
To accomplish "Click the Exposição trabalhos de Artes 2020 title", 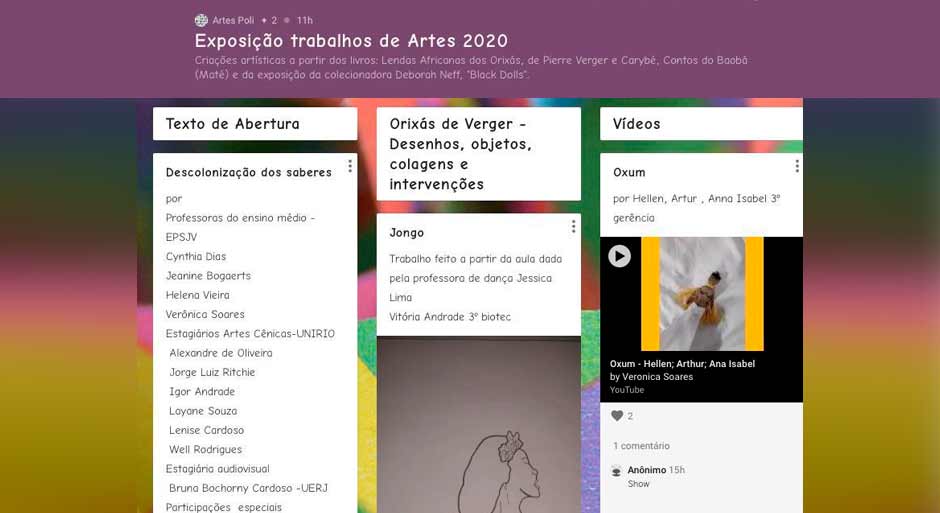I will pyautogui.click(x=351, y=41).
